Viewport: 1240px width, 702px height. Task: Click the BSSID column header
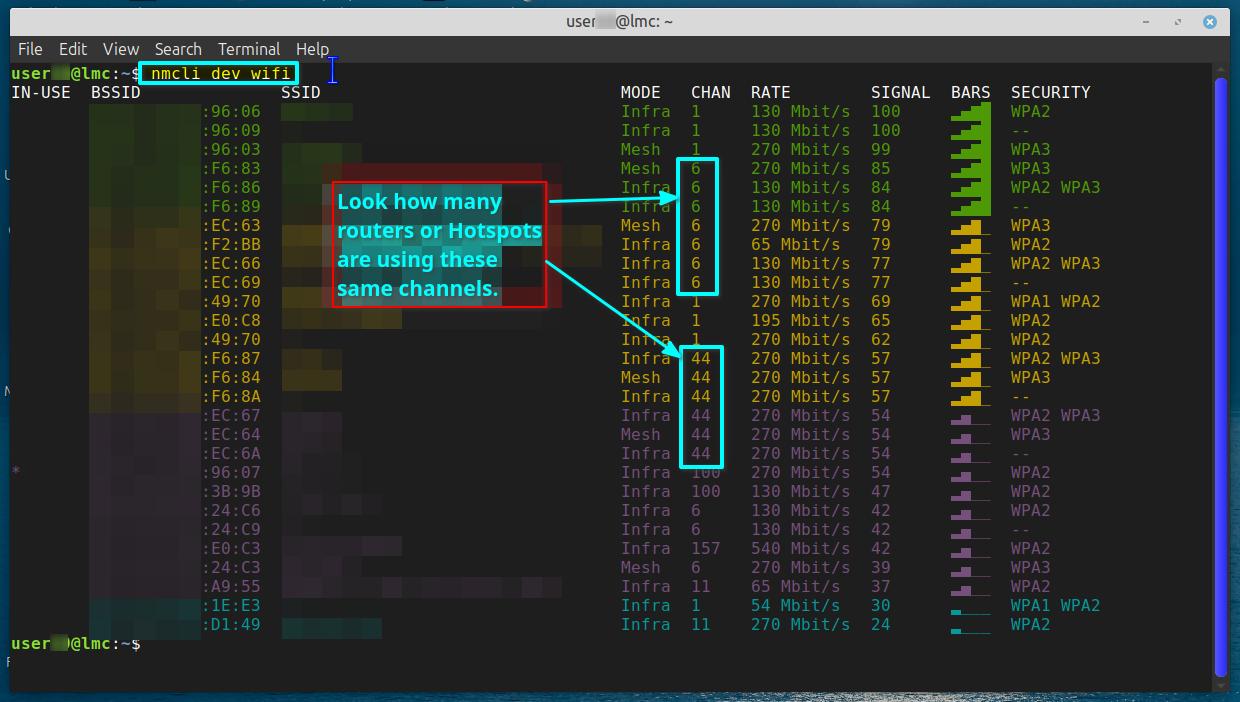click(x=116, y=92)
